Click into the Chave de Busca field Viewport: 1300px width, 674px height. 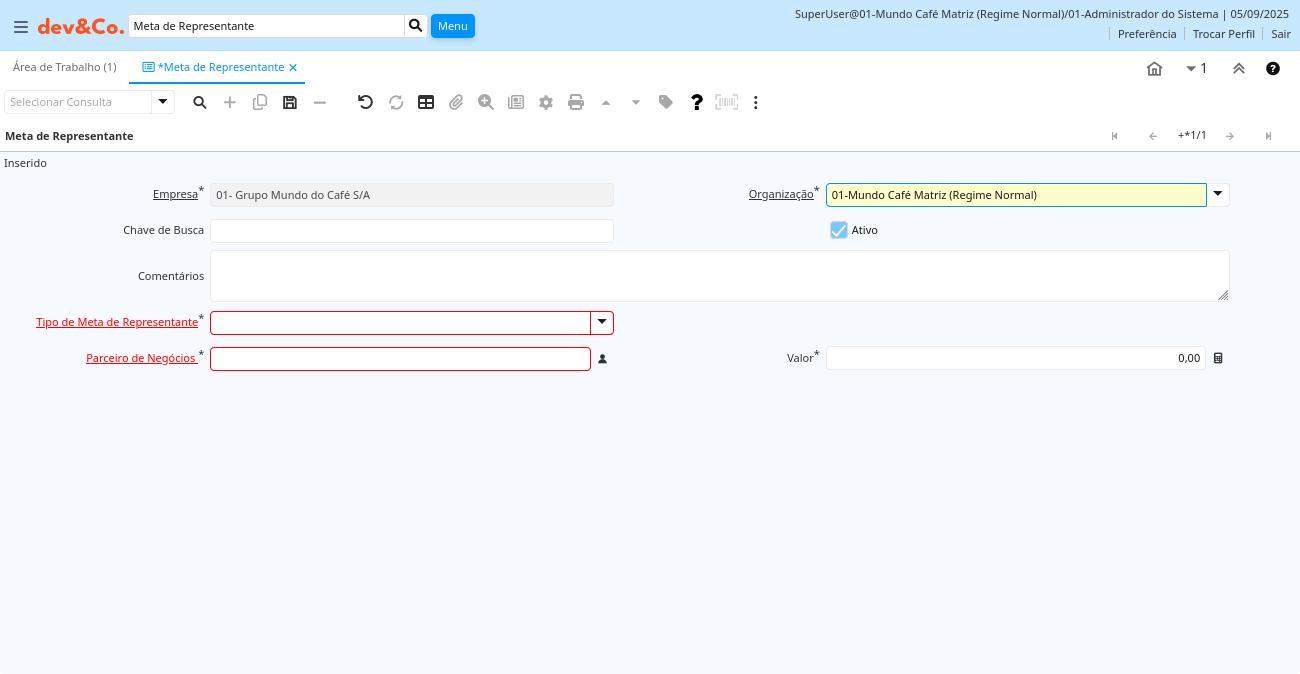click(x=411, y=231)
